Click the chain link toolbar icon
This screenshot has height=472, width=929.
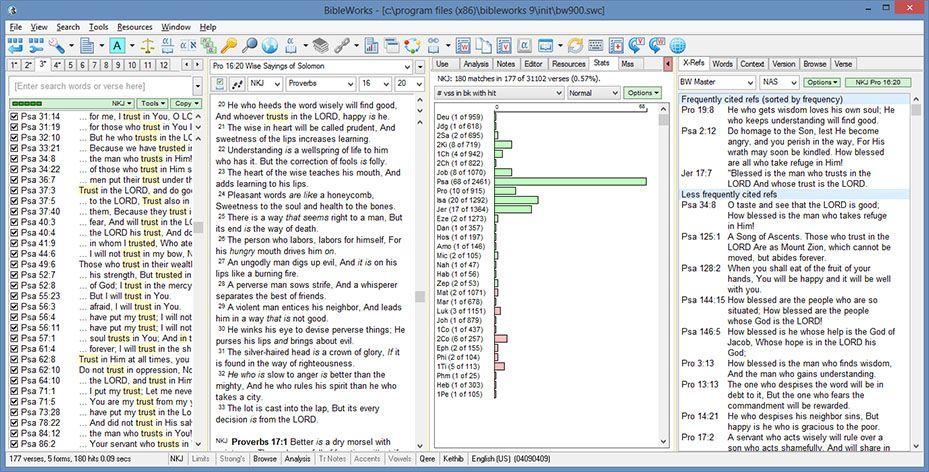pyautogui.click(x=341, y=45)
